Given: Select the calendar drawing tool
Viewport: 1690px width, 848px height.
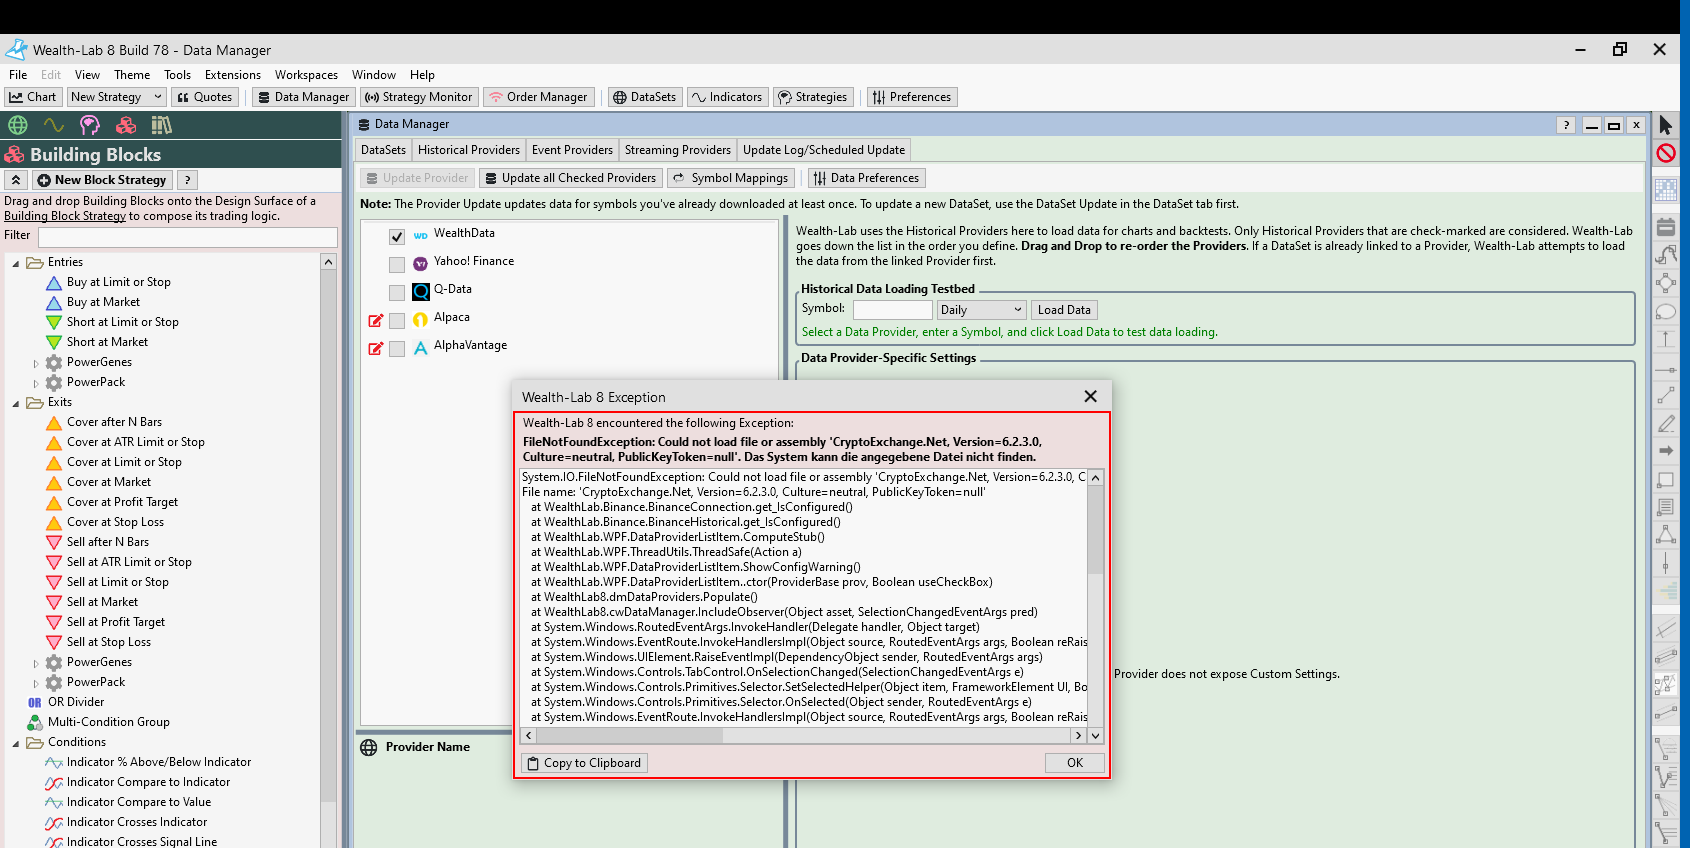Looking at the screenshot, I should [1665, 227].
